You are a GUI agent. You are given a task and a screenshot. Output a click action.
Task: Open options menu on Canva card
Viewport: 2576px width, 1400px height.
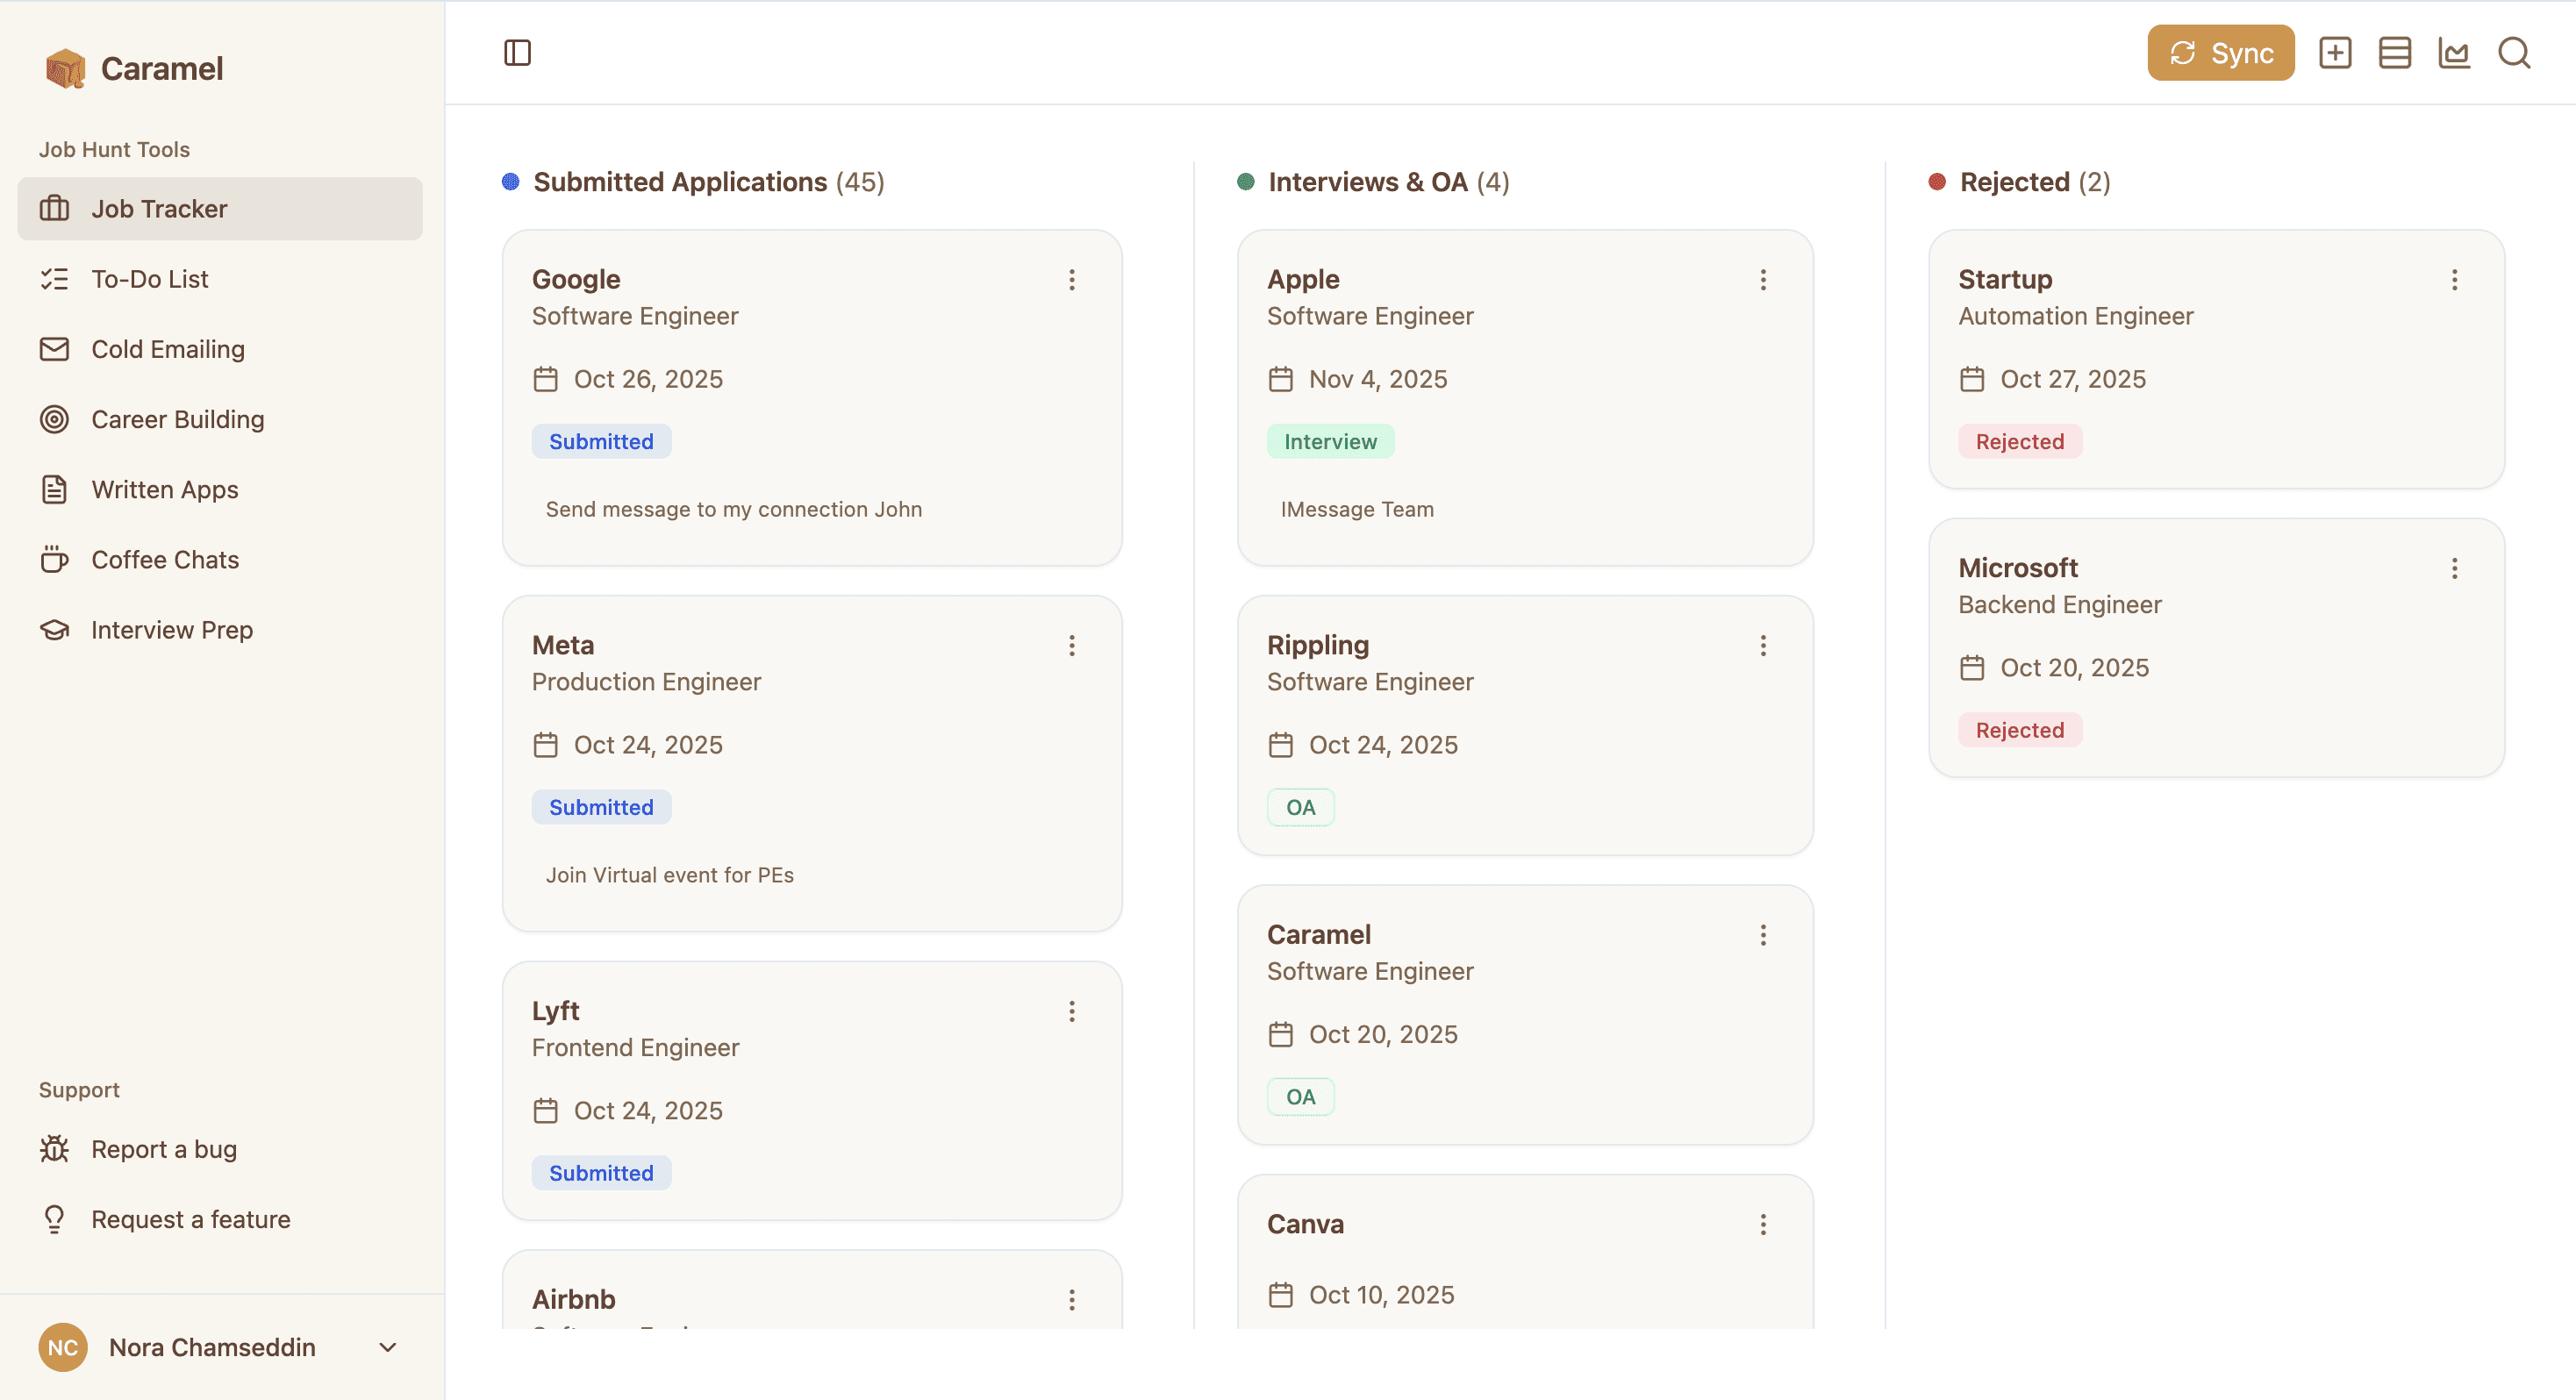[x=1763, y=1225]
